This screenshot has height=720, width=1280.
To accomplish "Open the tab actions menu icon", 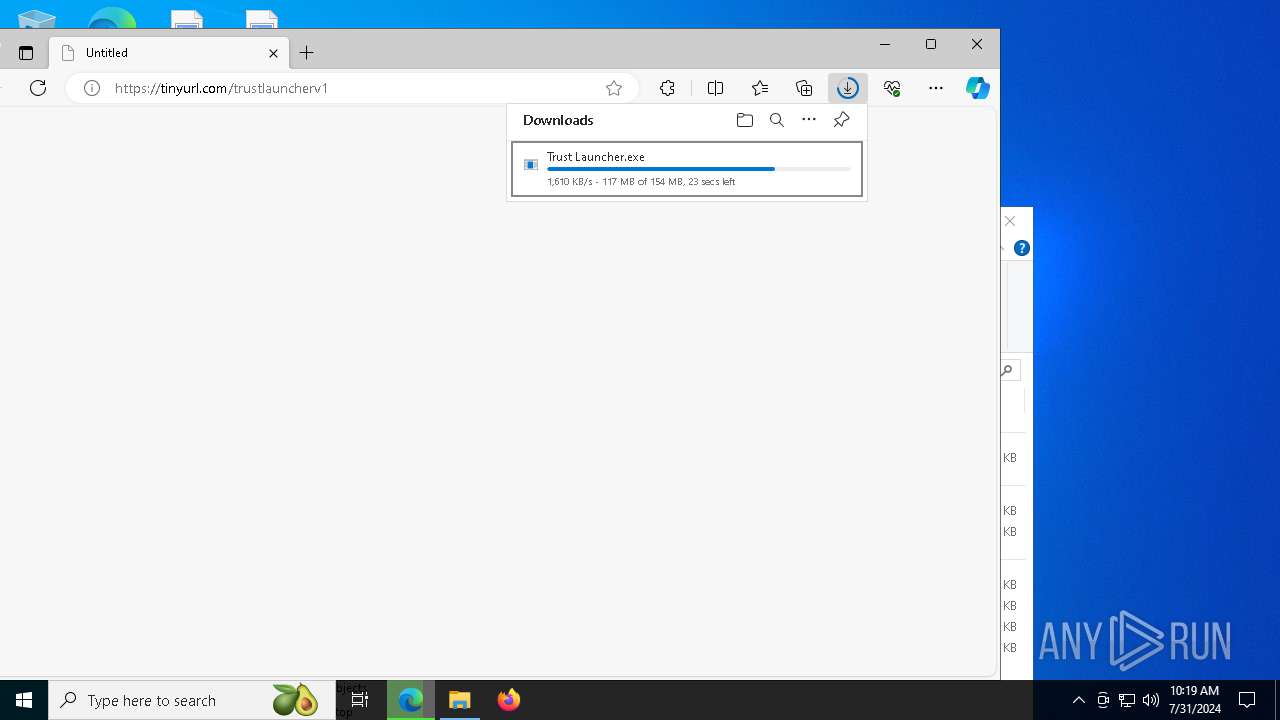I will (x=26, y=53).
